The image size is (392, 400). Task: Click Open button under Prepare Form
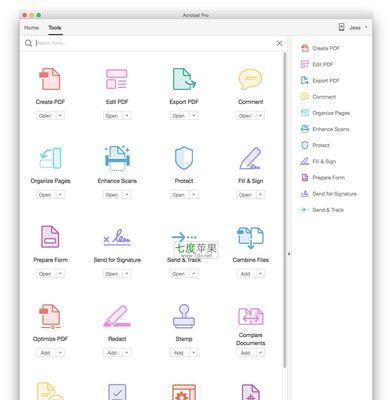point(45,274)
